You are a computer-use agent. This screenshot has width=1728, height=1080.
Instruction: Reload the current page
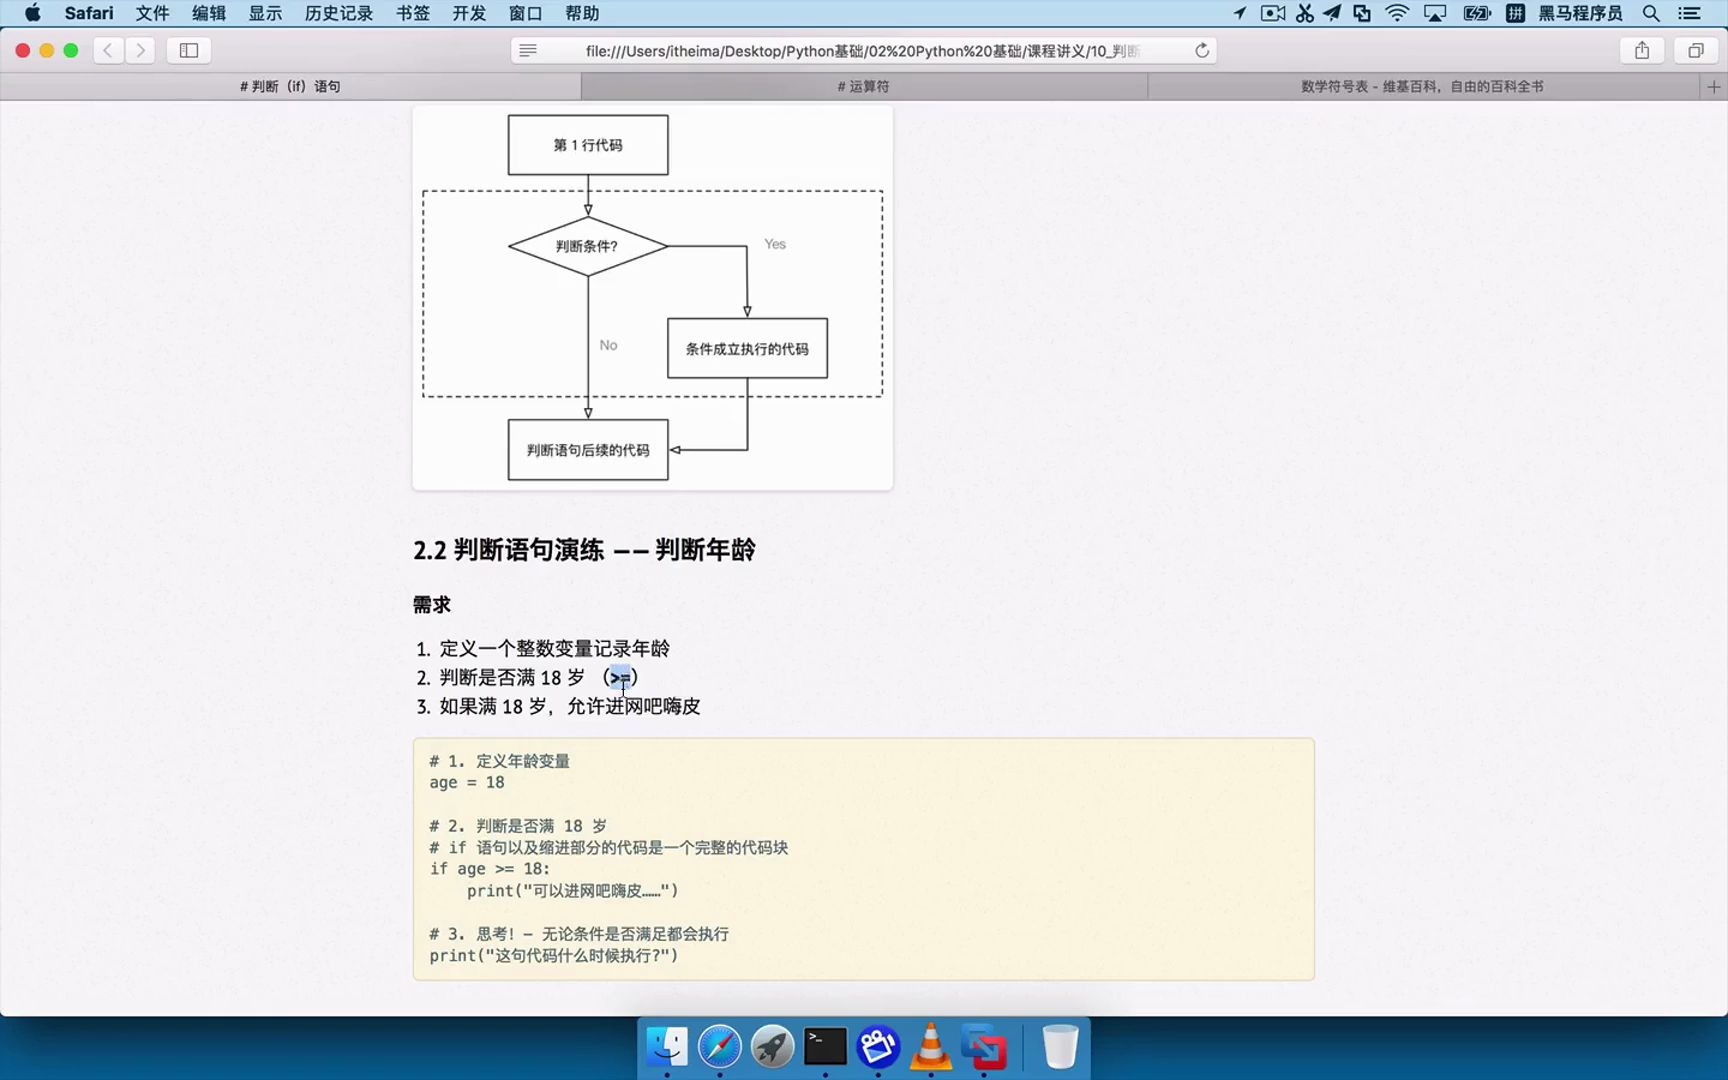1201,50
